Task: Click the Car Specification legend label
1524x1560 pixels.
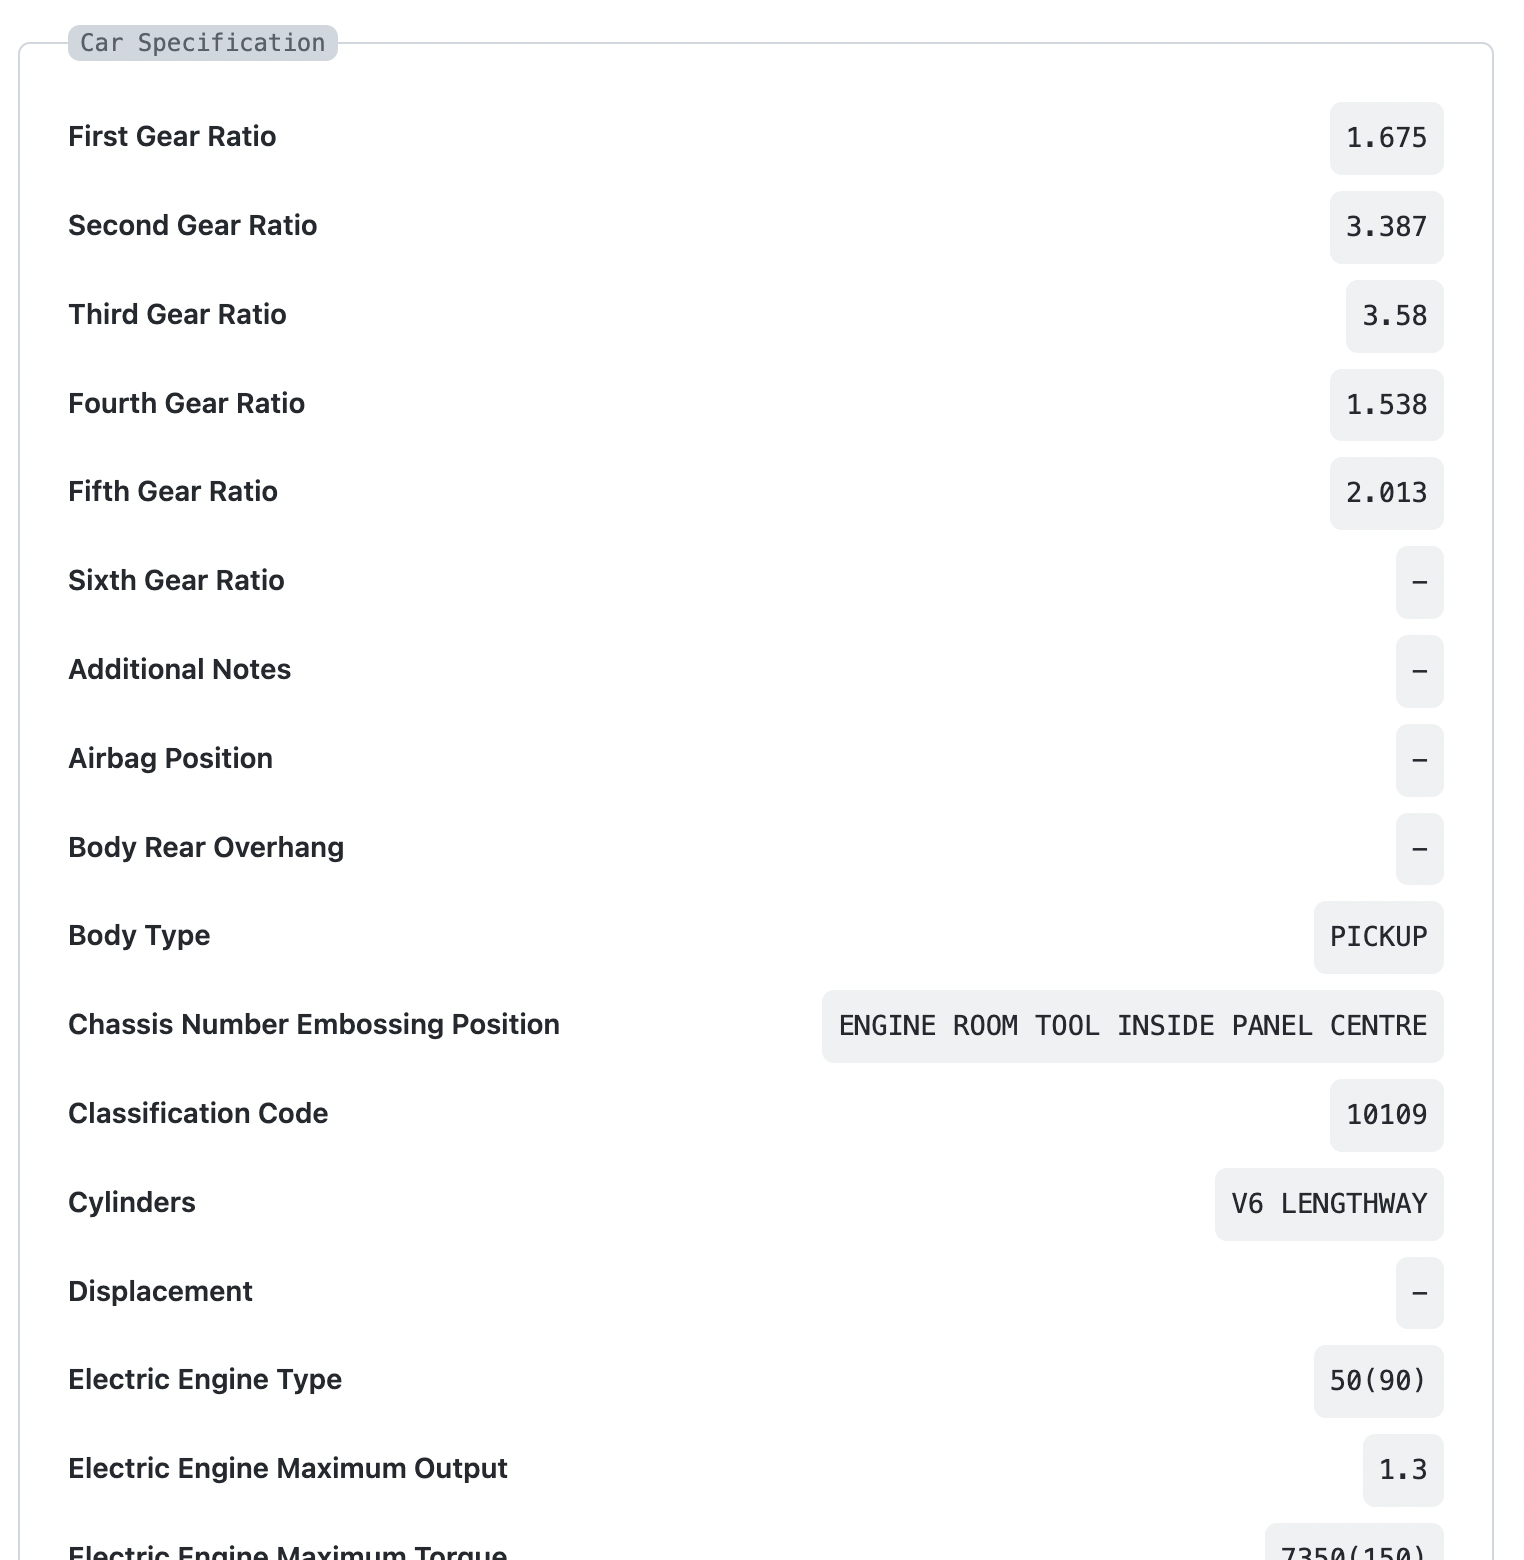Action: pos(203,43)
